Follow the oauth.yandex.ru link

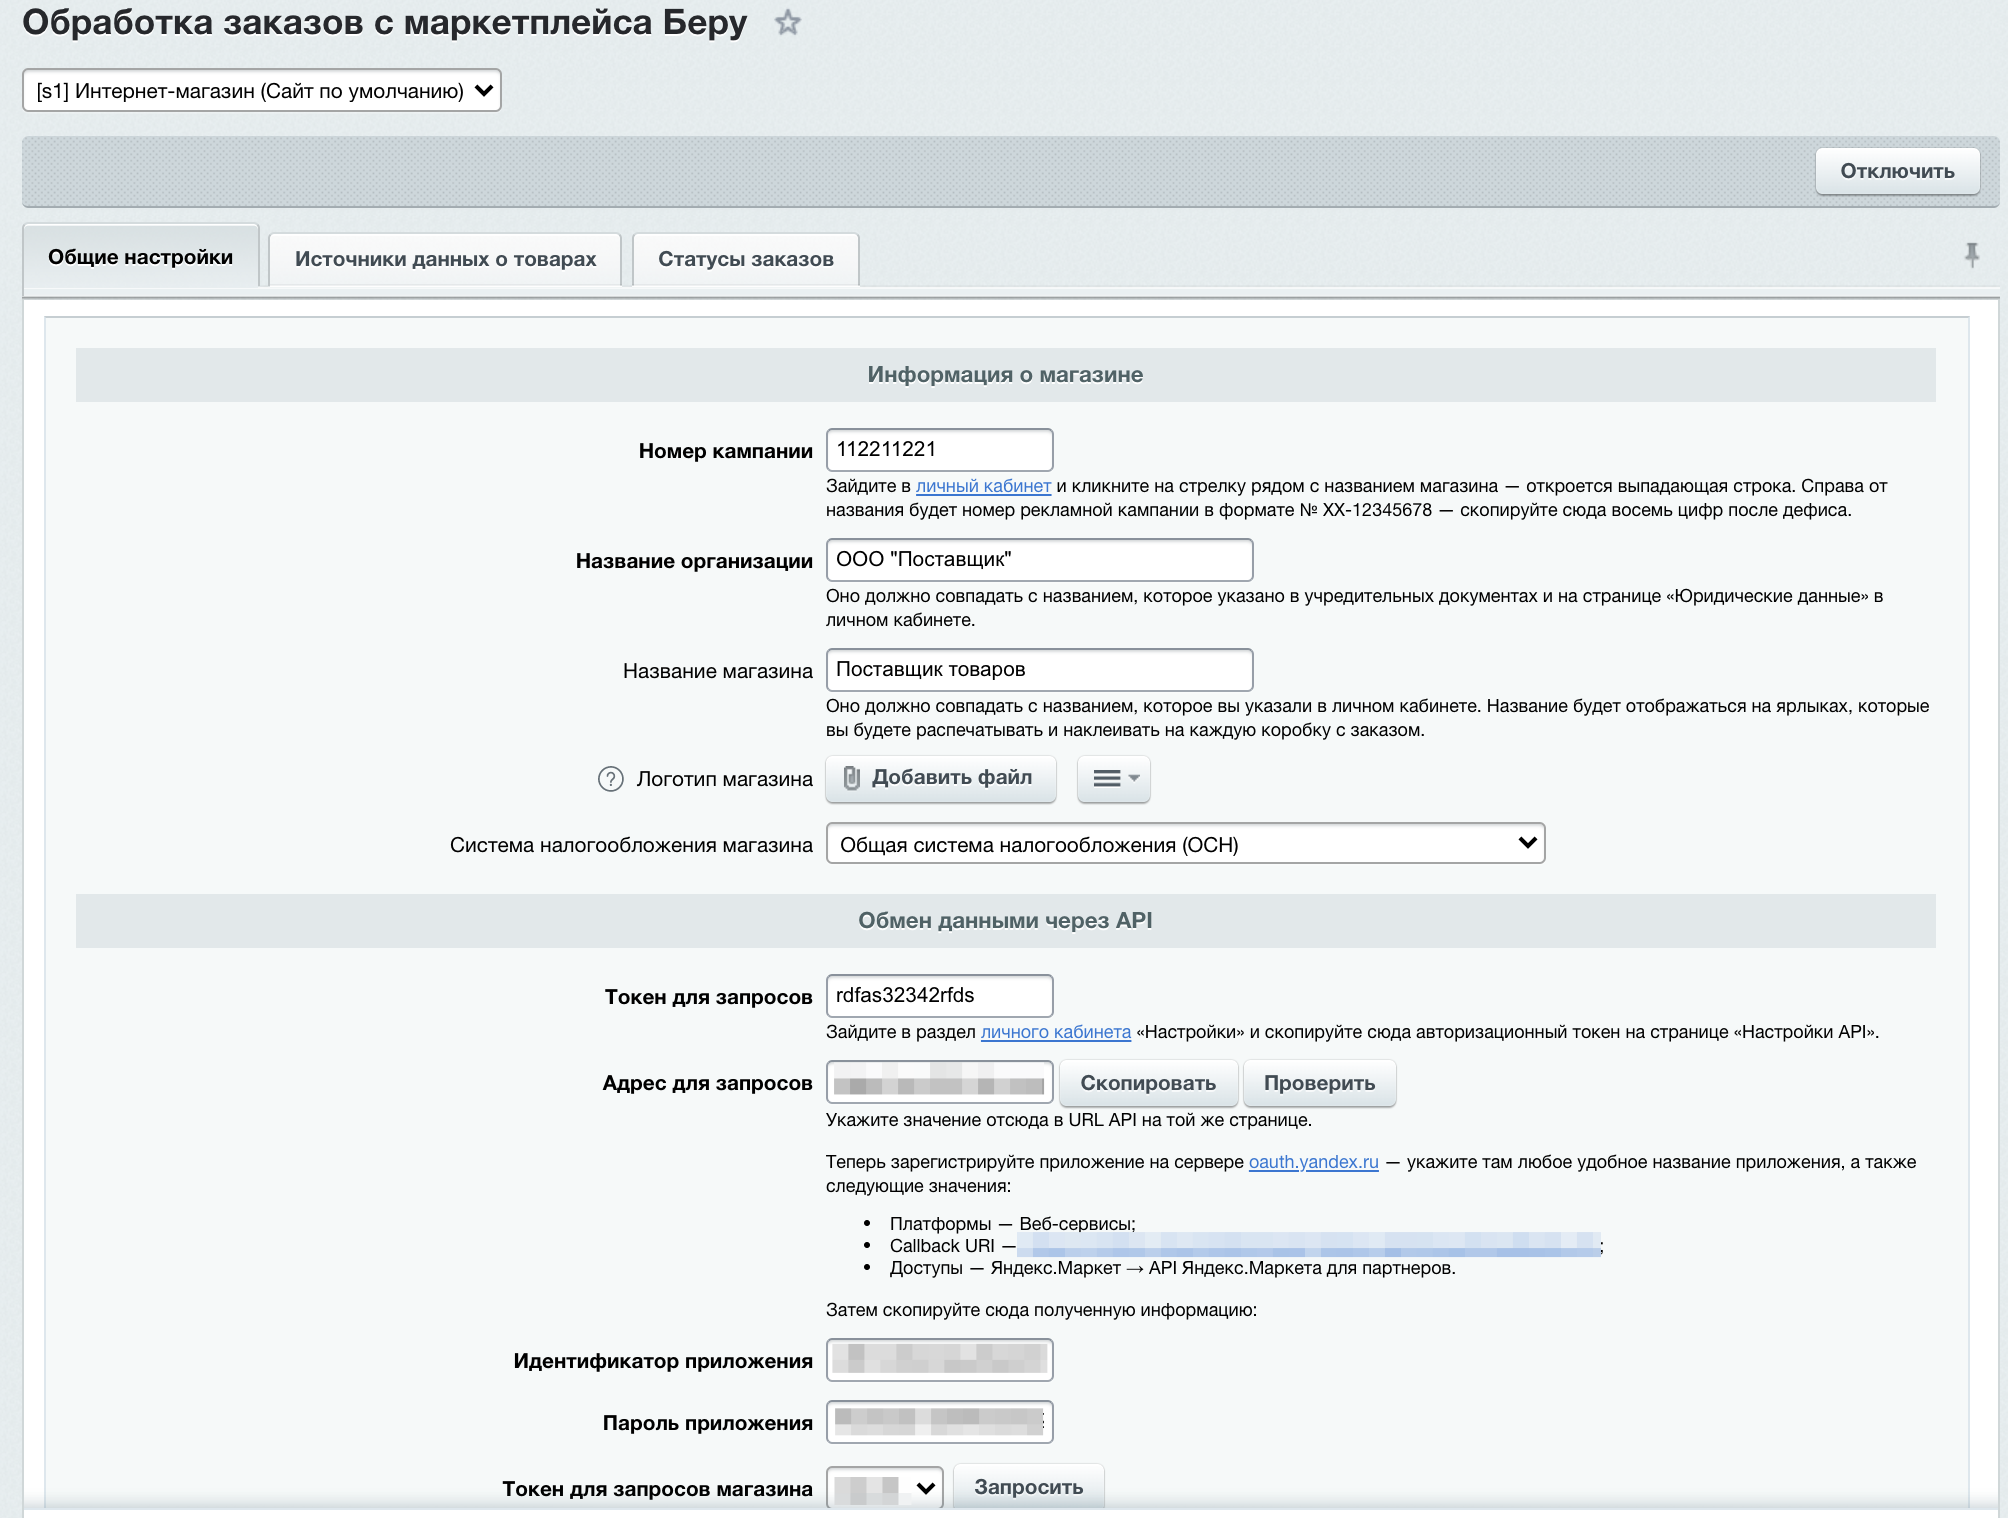[x=1313, y=1162]
